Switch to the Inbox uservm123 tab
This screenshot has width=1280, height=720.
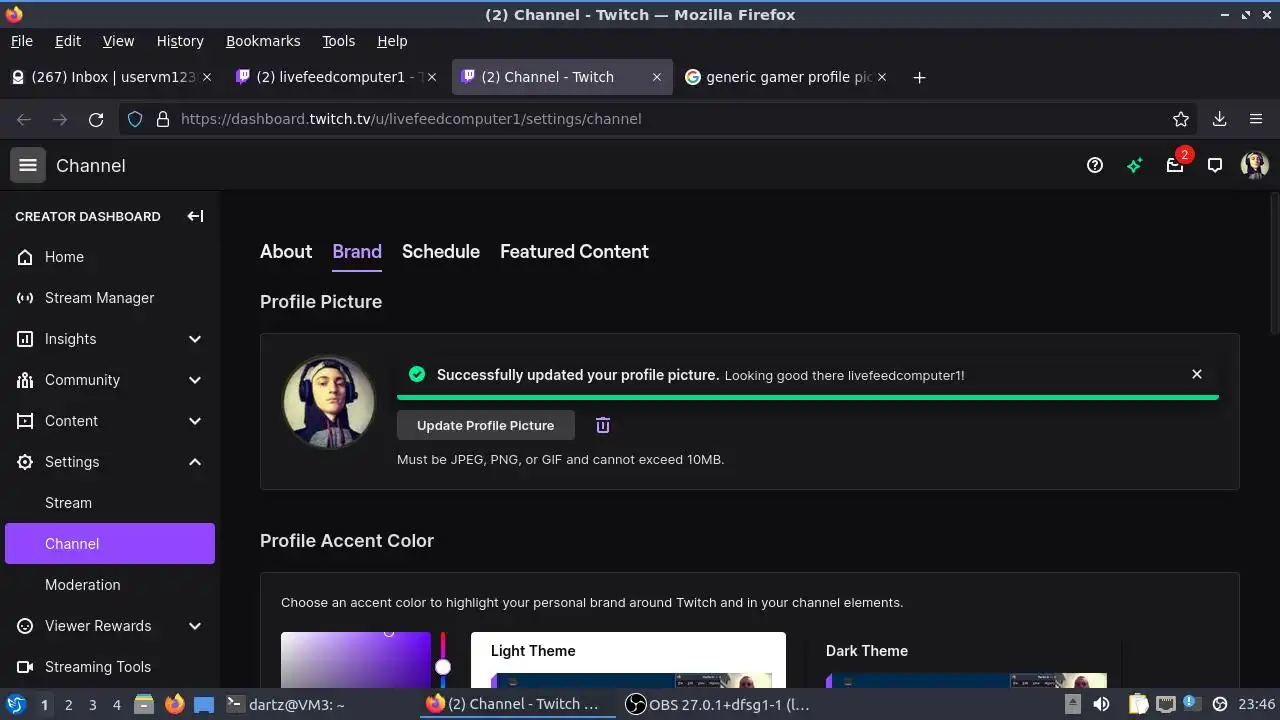coord(111,77)
